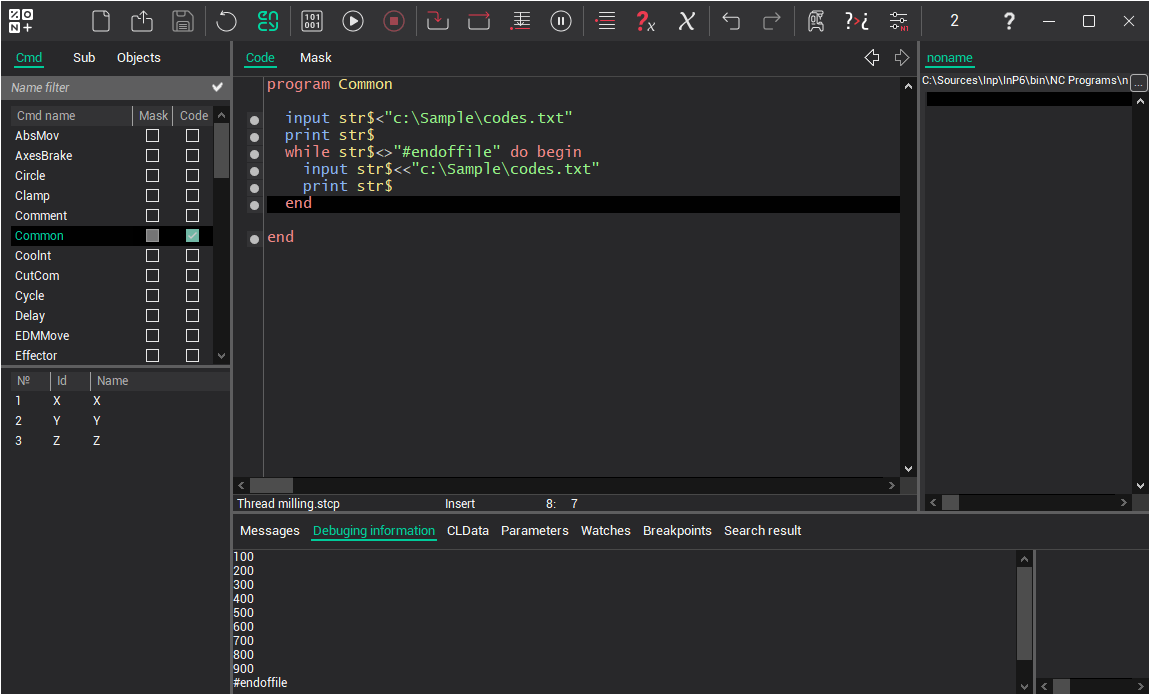Enable Mask checkbox for Circle command
The width and height of the screenshot is (1150, 695).
point(152,176)
